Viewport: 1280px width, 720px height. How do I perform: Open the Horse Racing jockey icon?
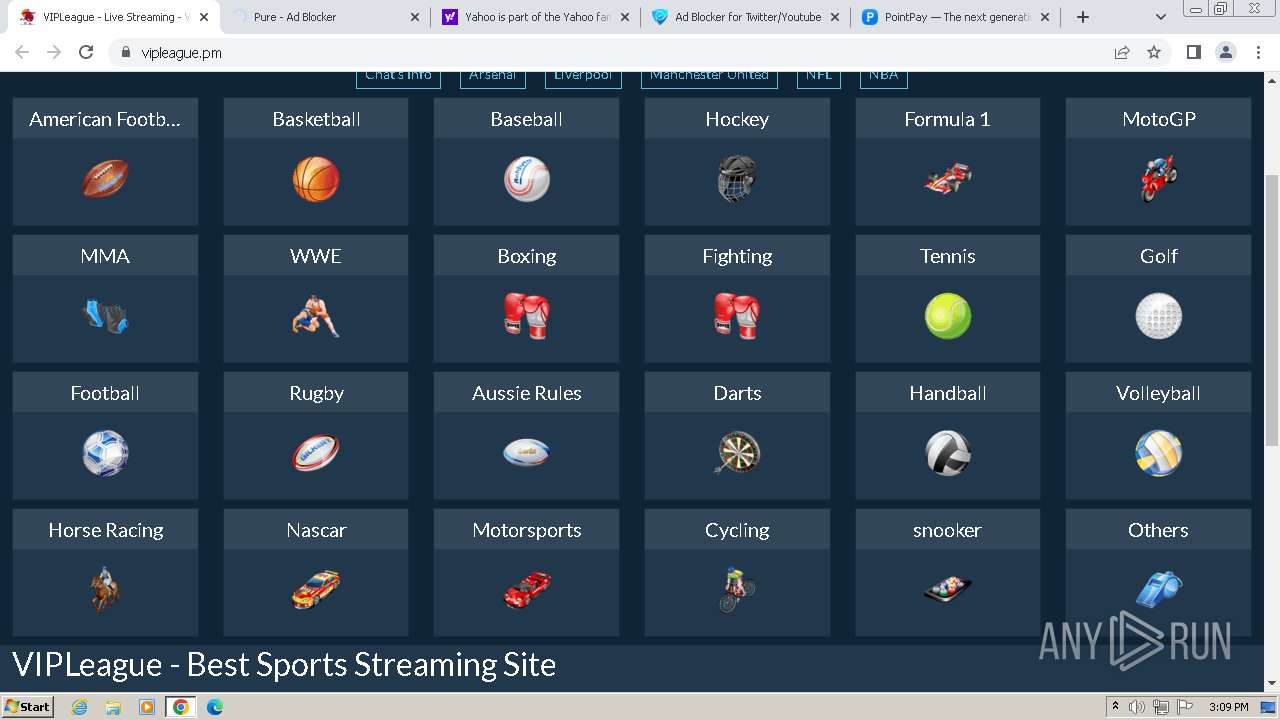[x=105, y=590]
